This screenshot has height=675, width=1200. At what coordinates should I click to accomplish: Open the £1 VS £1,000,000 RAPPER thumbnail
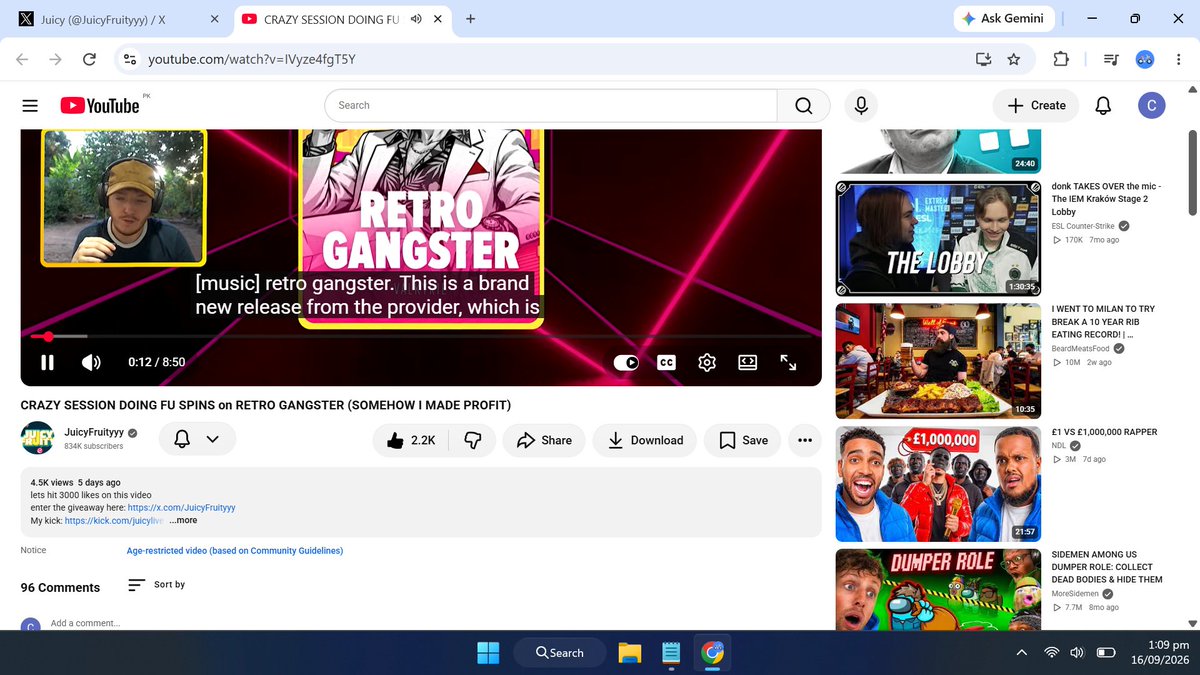pyautogui.click(x=939, y=484)
